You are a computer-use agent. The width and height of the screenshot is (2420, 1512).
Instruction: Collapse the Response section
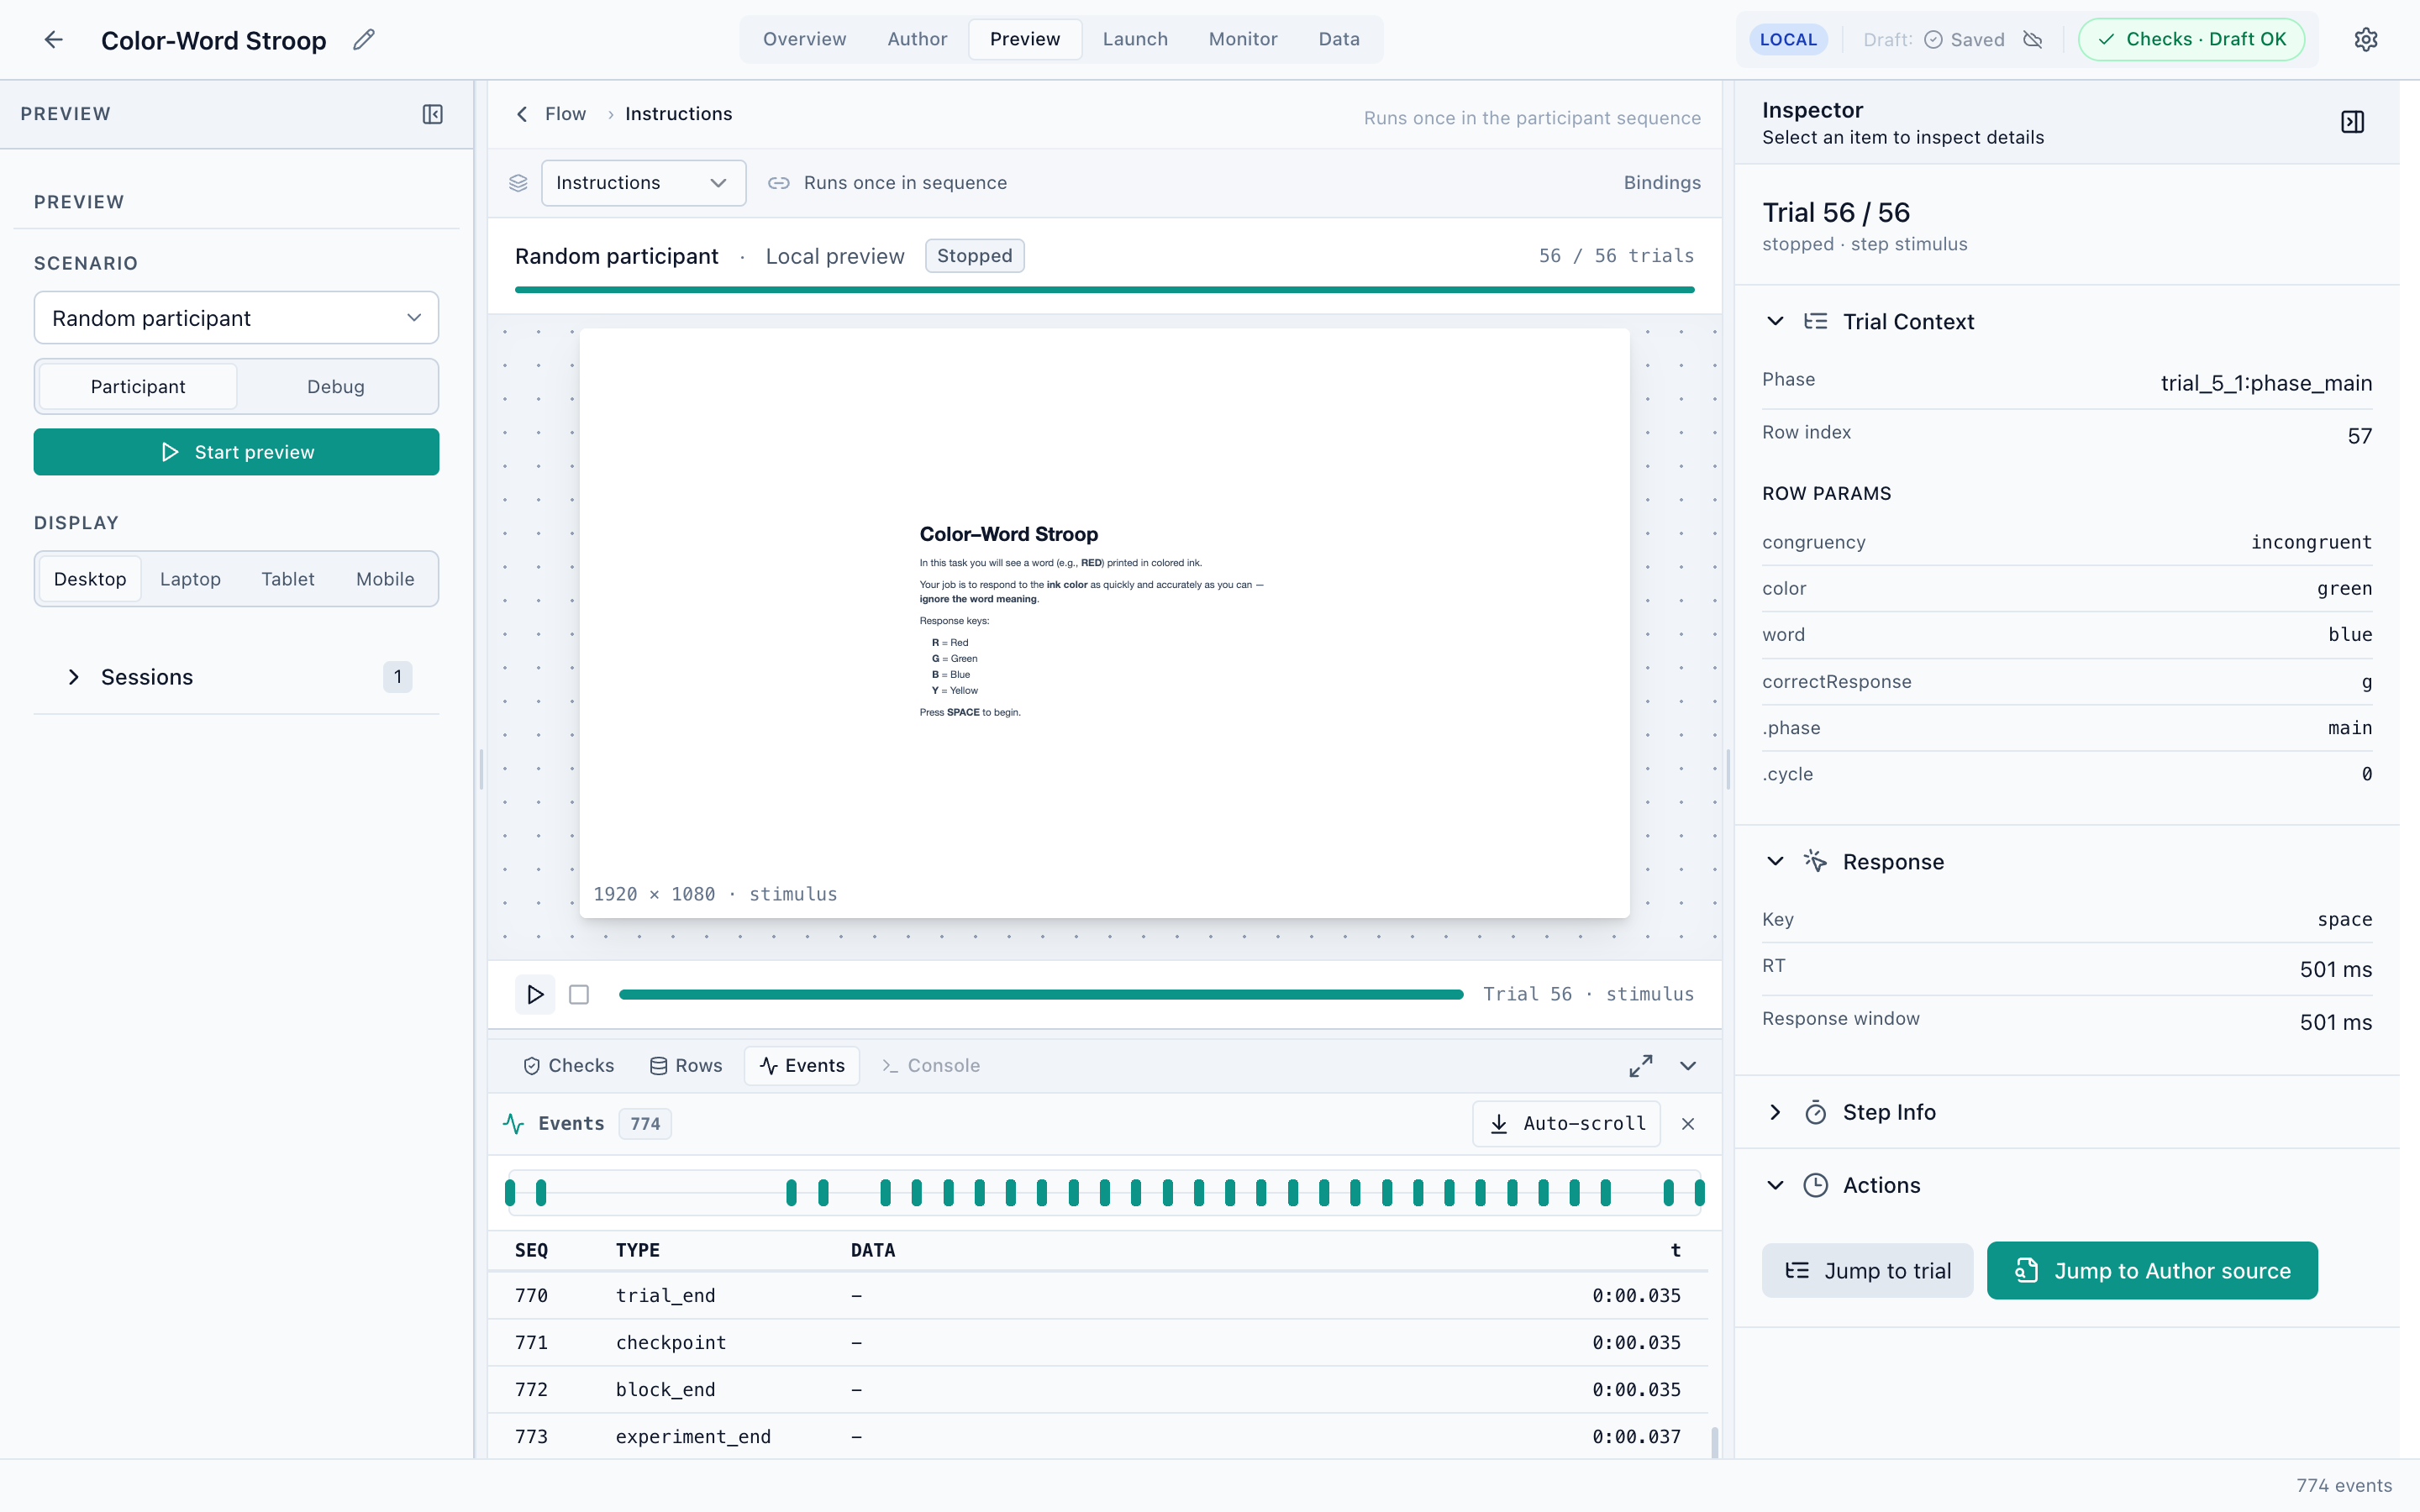pyautogui.click(x=1775, y=861)
